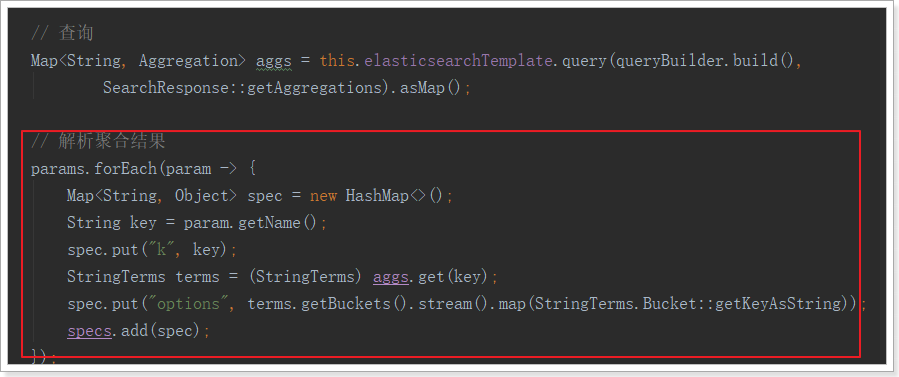Click the 查询 comment line
Screen dimensions: 899x377
[62, 33]
